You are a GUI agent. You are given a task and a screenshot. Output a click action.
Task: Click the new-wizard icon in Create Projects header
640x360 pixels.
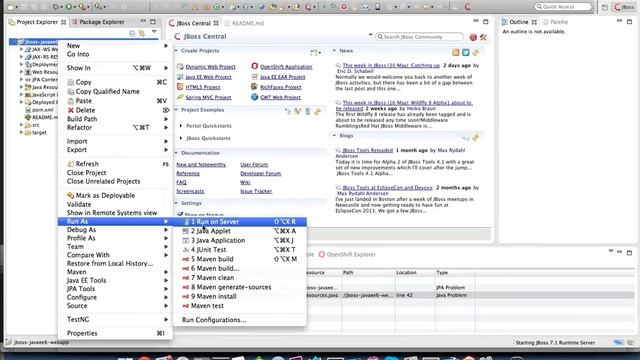(x=313, y=52)
